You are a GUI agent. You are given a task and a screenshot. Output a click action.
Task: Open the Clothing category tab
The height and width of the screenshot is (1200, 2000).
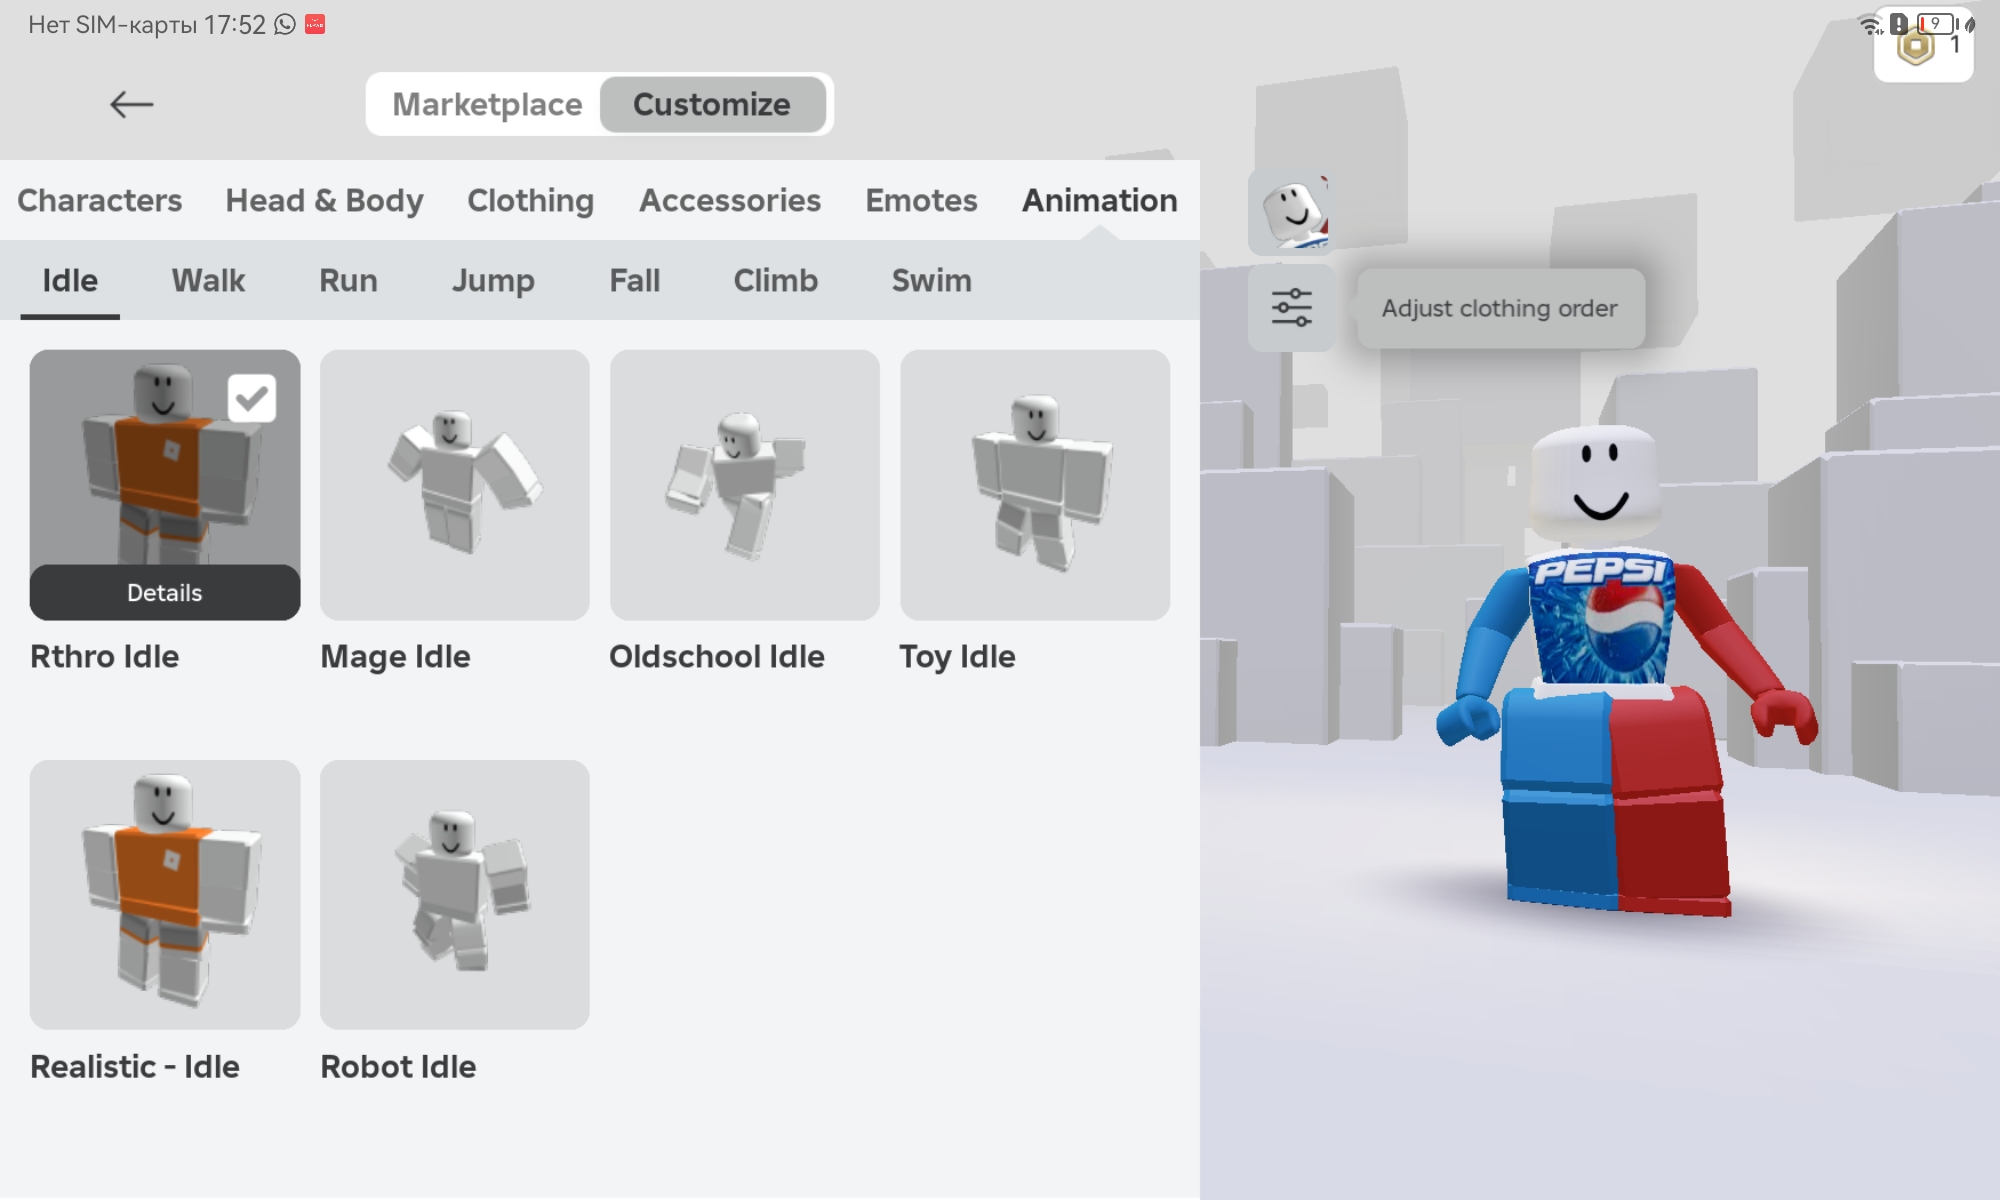pos(530,200)
